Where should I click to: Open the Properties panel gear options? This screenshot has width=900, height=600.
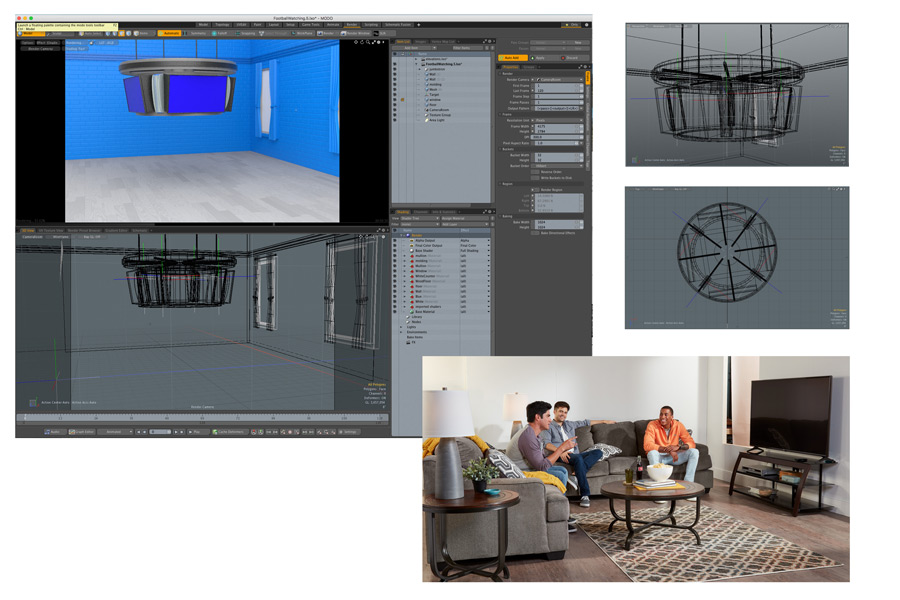tap(585, 67)
